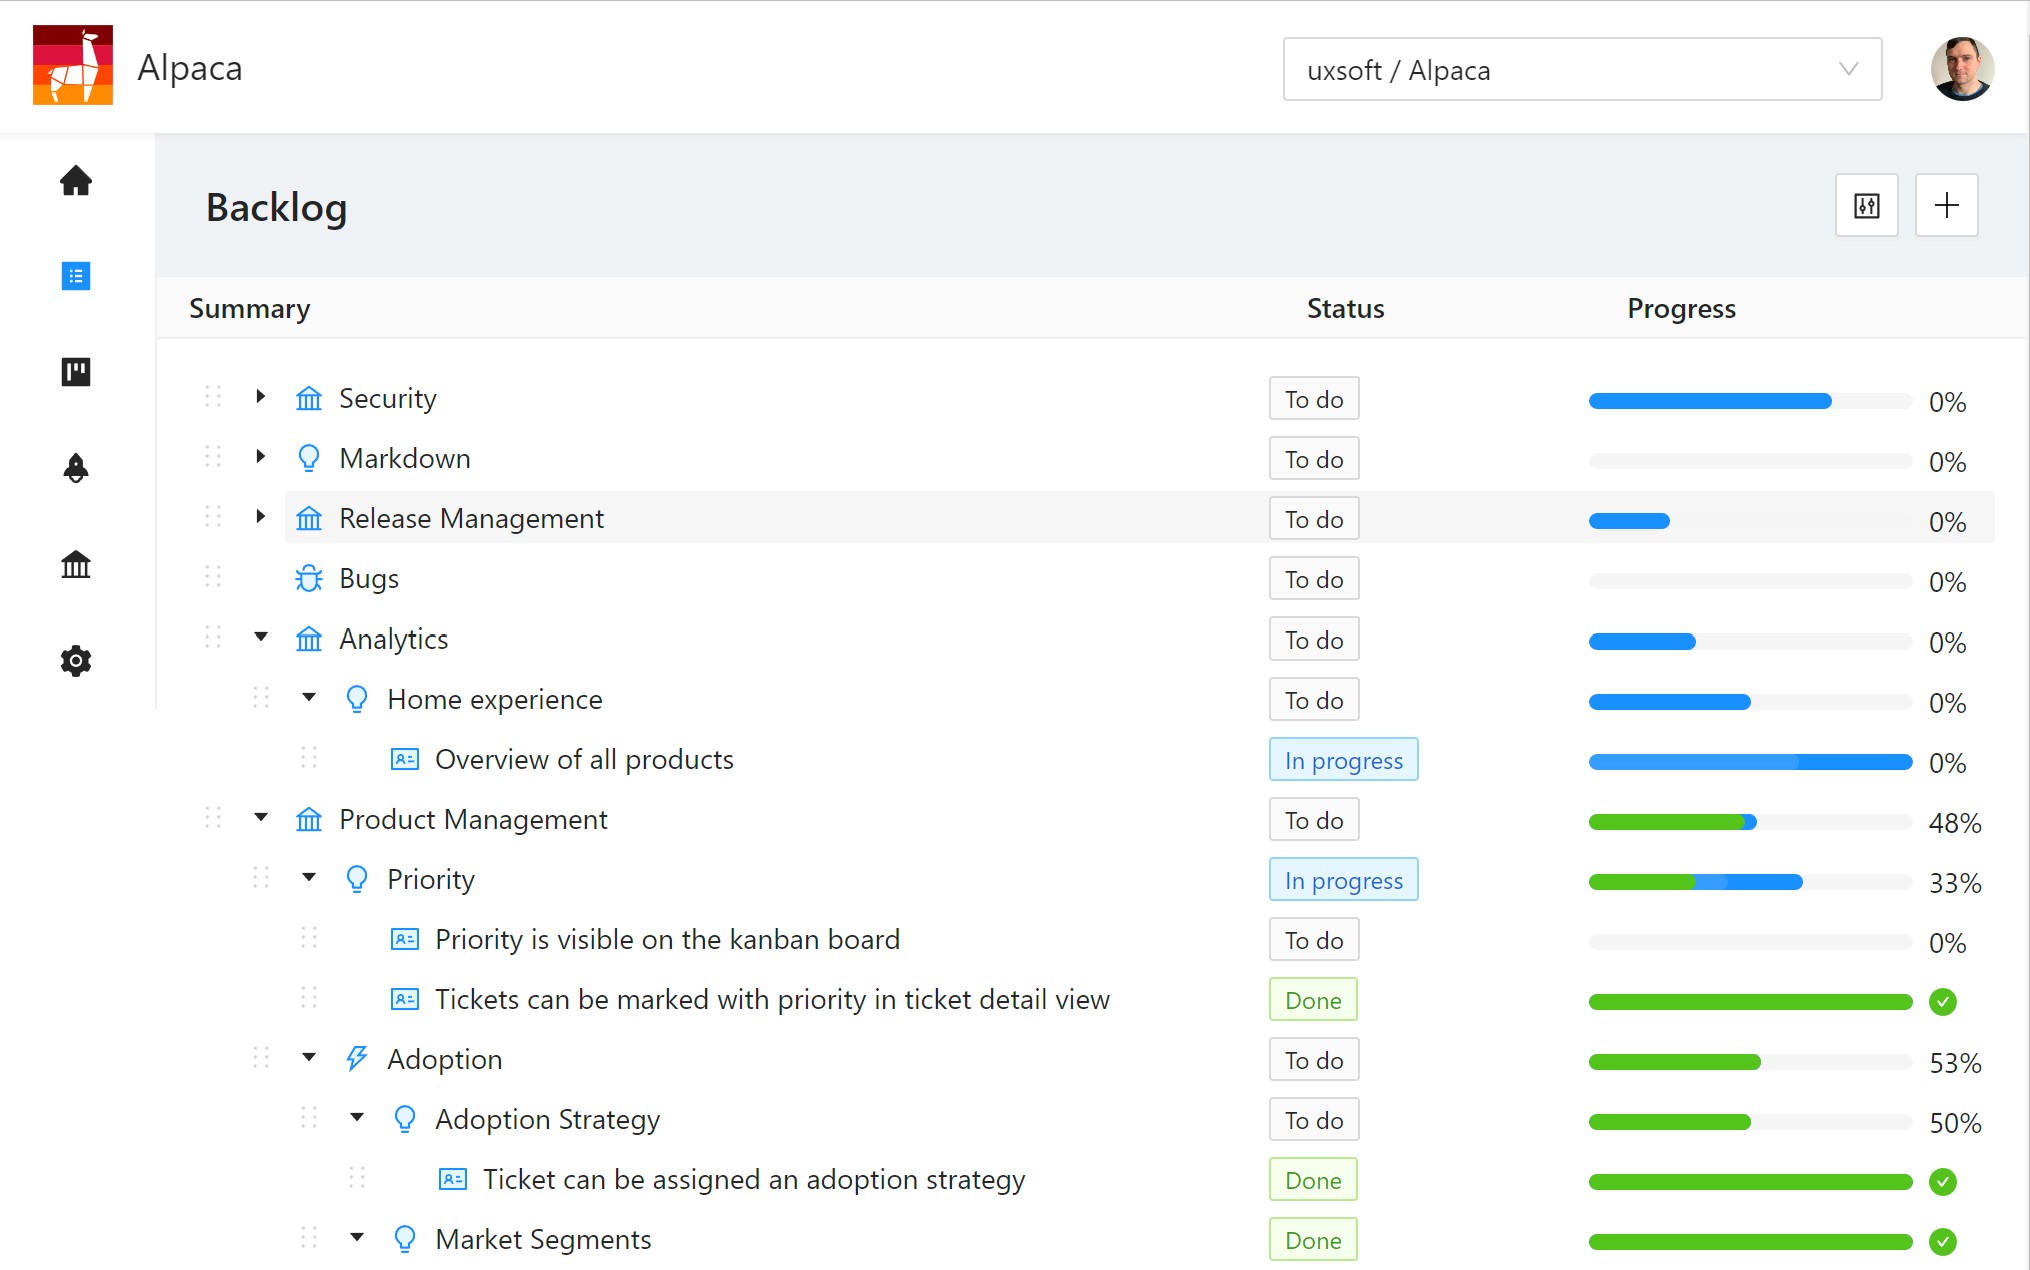Expand the Security epic row
The image size is (2030, 1270).
[x=260, y=397]
